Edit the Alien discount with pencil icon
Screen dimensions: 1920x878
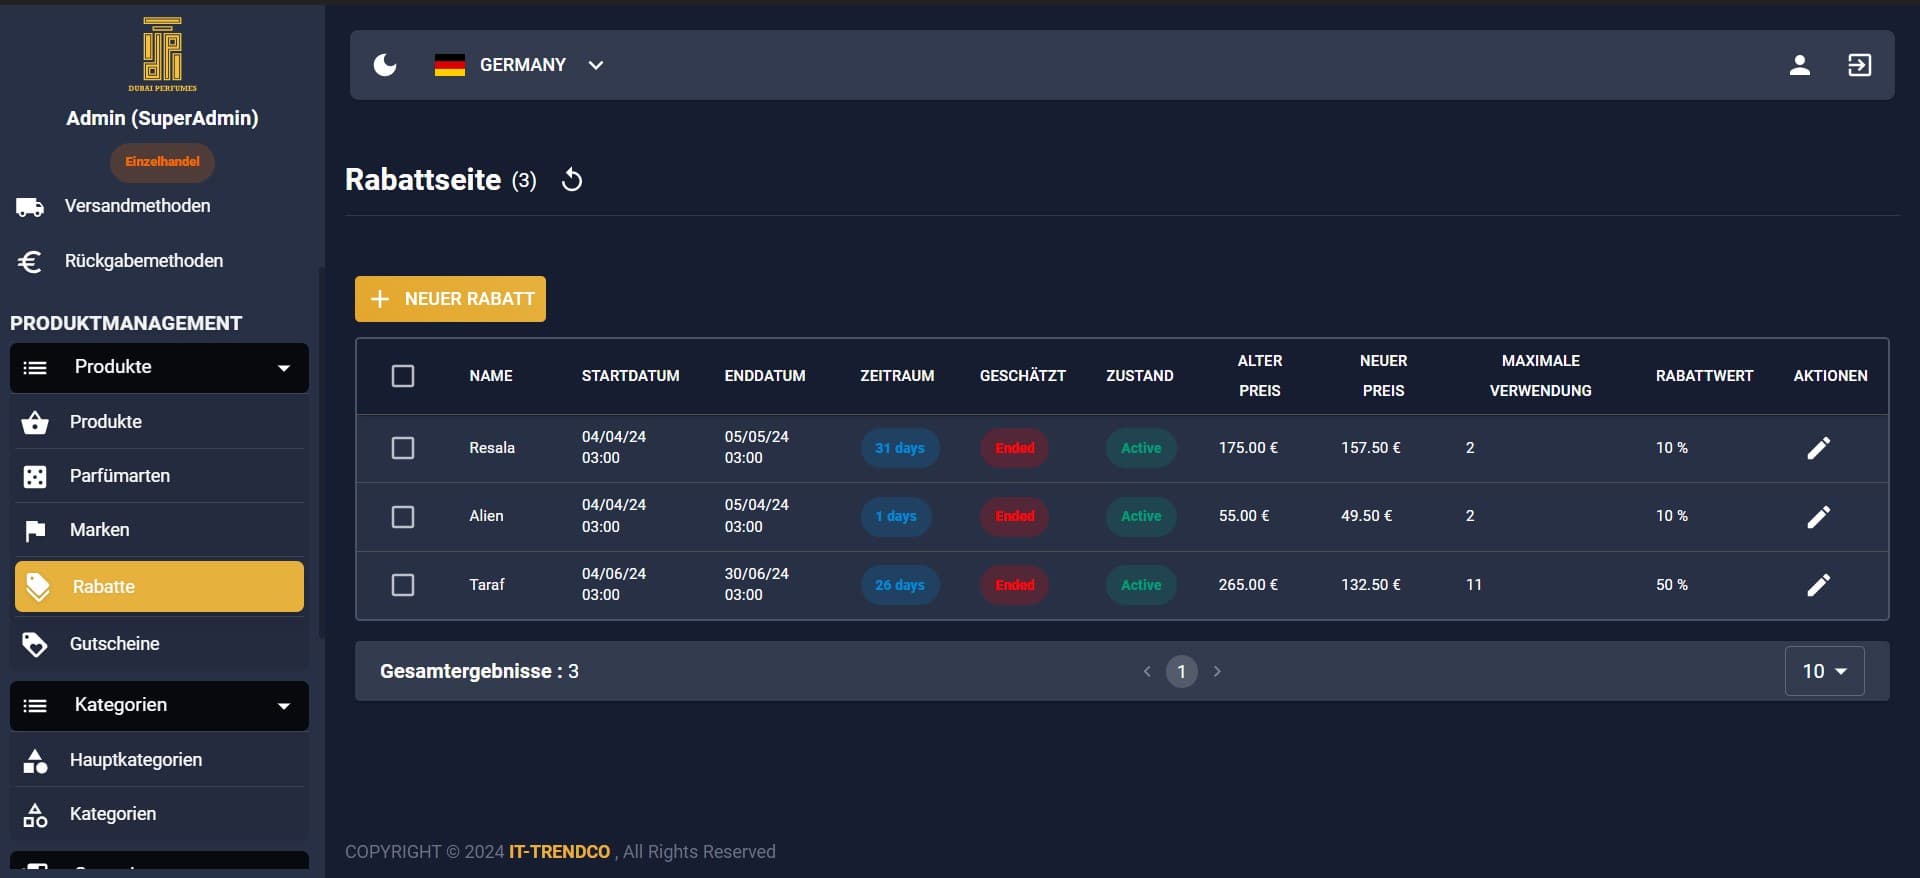1818,517
